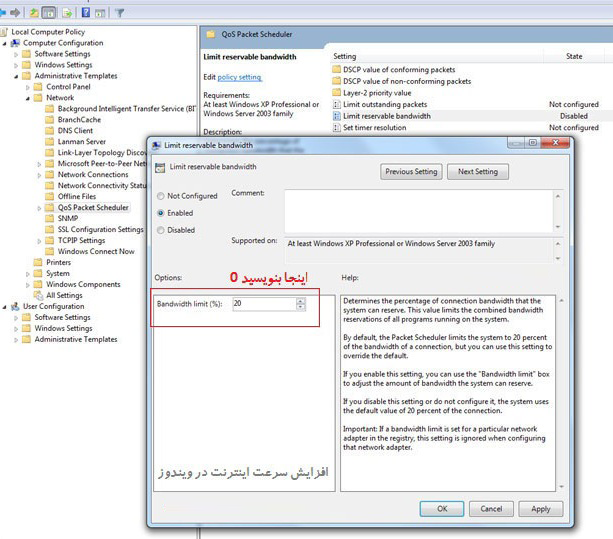
Task: Expand the QoS Packet Scheduler node
Action: point(39,208)
